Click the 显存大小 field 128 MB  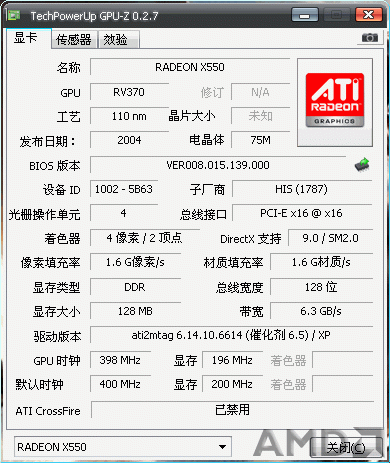[136, 311]
